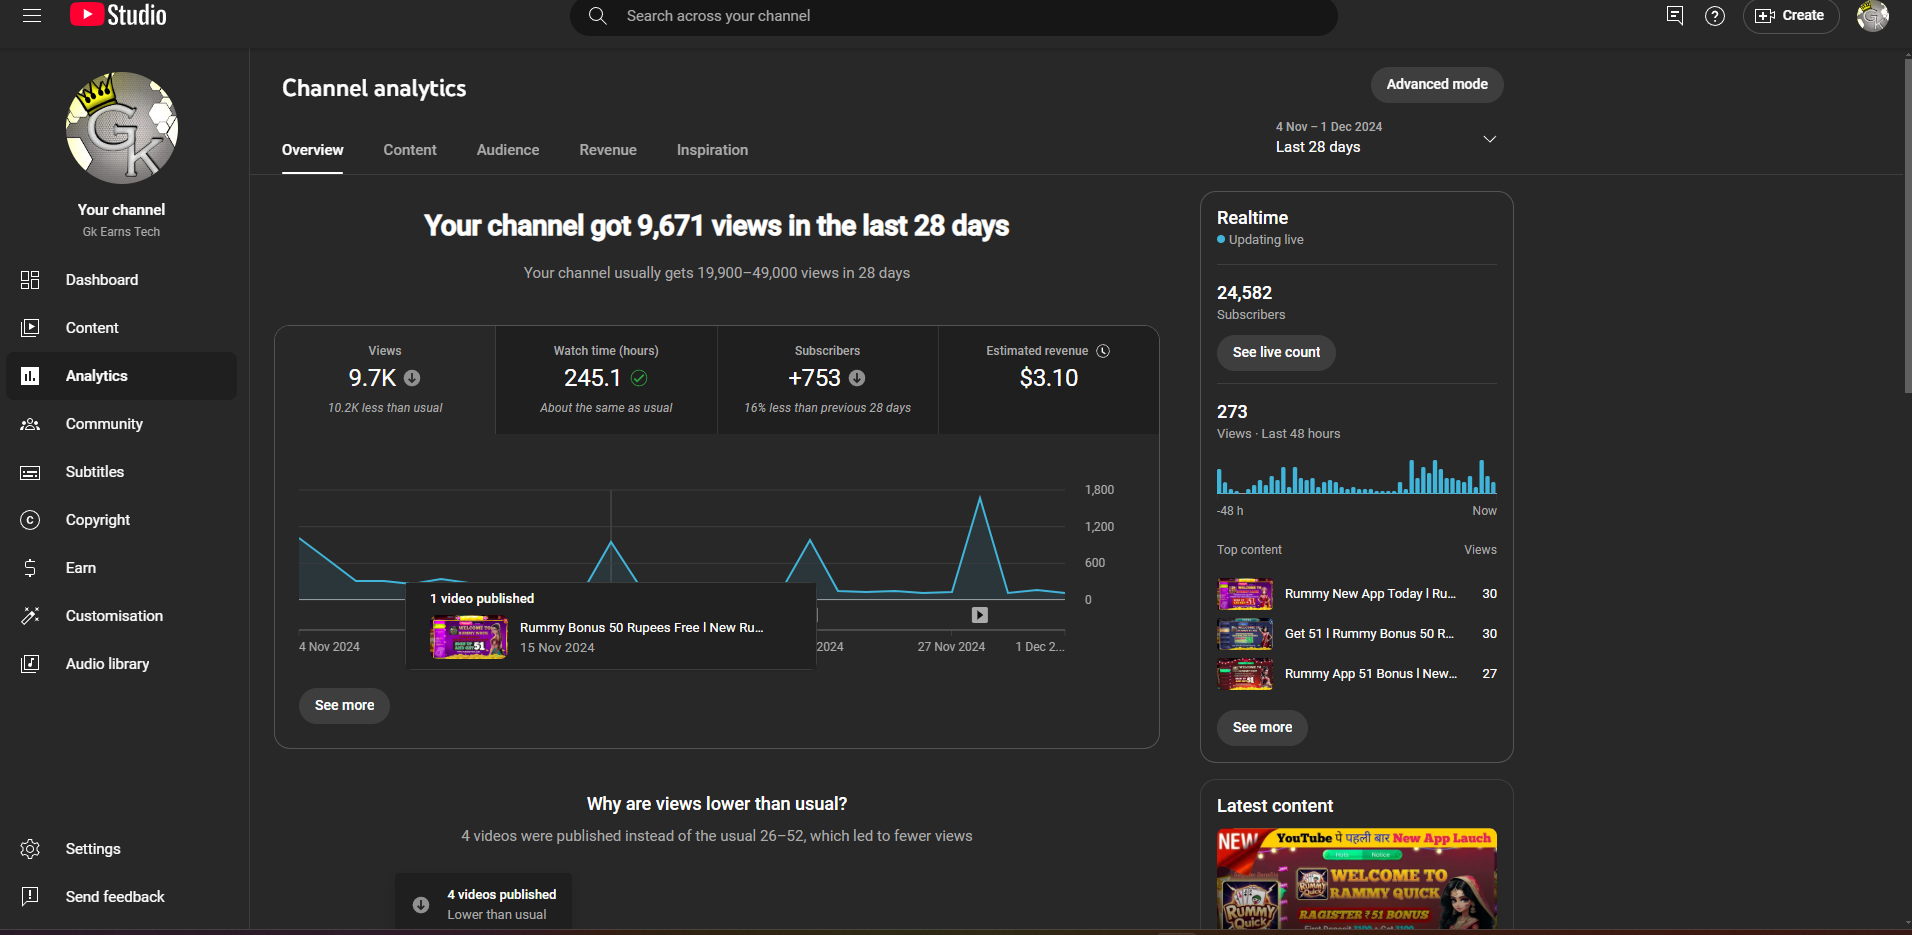Click the date range chevron arrow

[x=1489, y=139]
